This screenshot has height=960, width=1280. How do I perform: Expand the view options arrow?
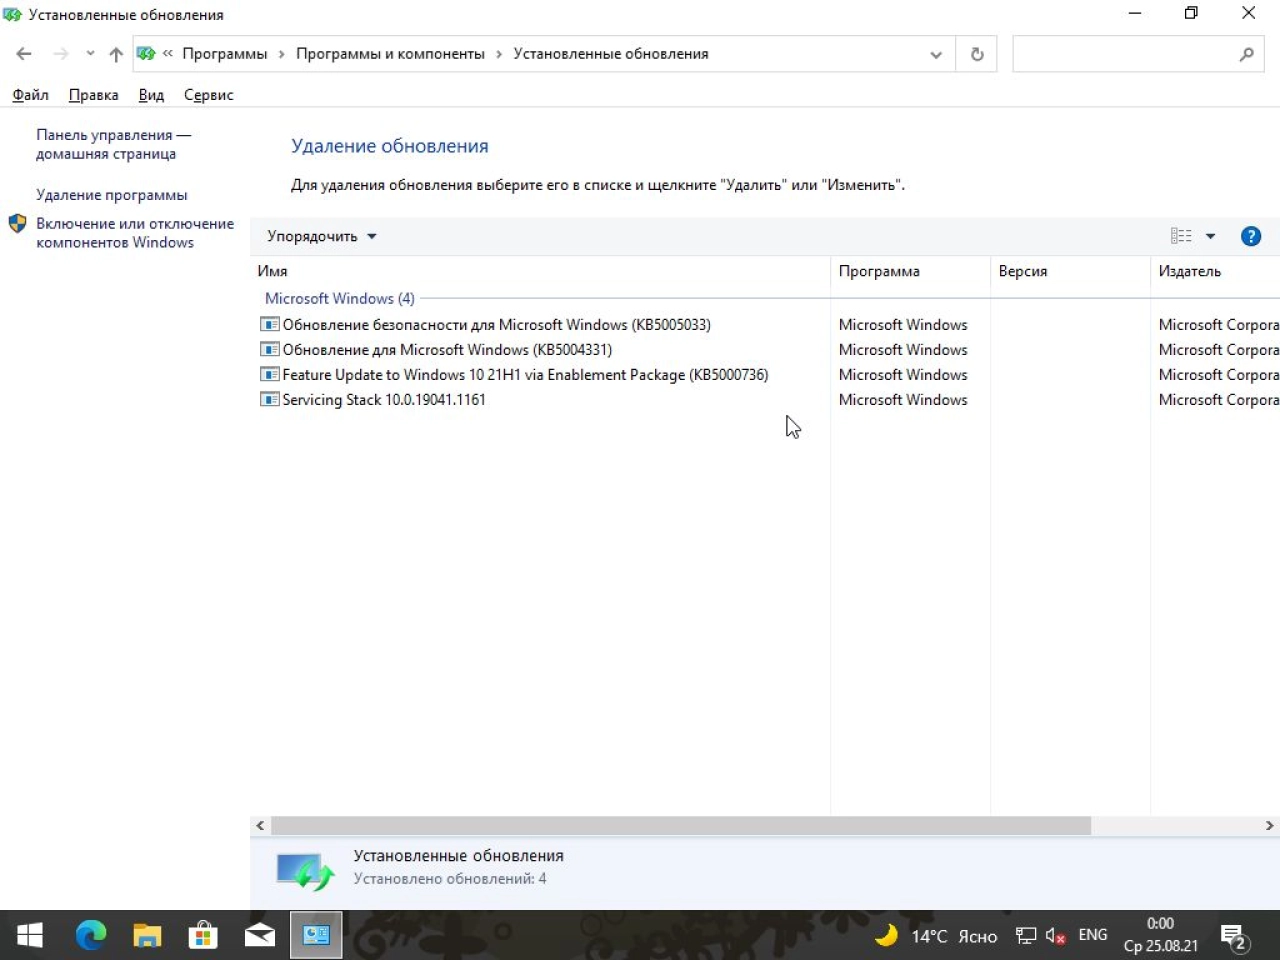tap(1210, 236)
